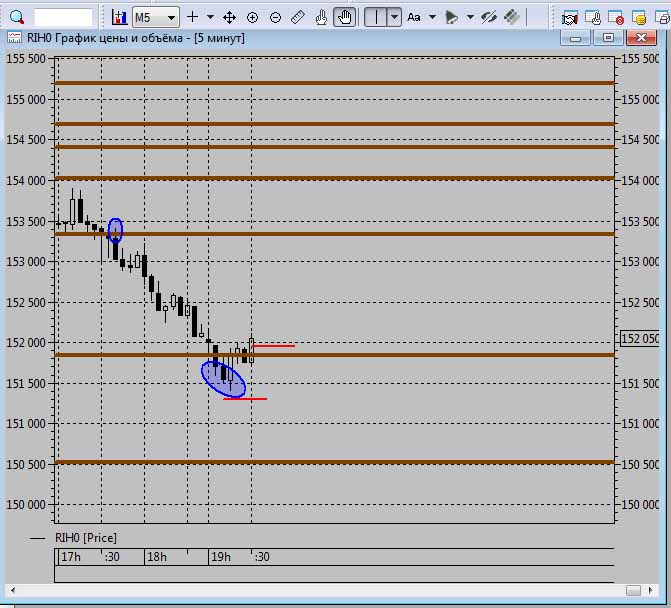Open the chart bars settings icon

pos(119,18)
